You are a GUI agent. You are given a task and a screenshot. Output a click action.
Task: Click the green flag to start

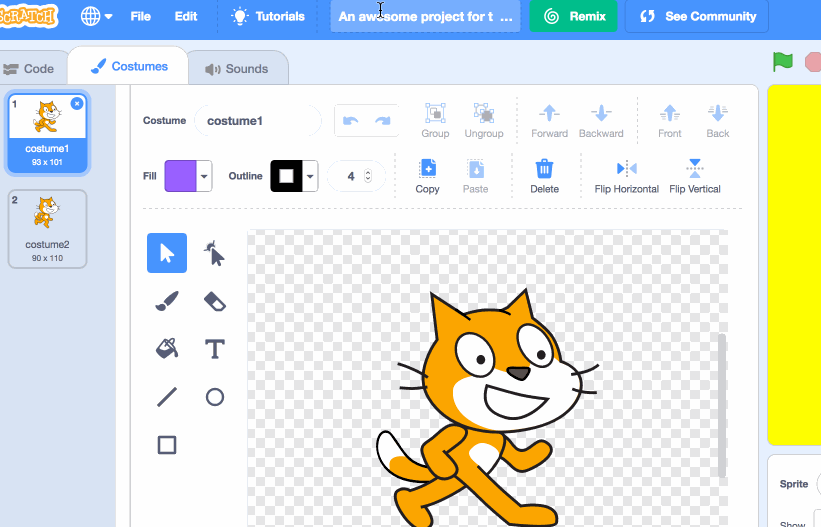click(783, 62)
